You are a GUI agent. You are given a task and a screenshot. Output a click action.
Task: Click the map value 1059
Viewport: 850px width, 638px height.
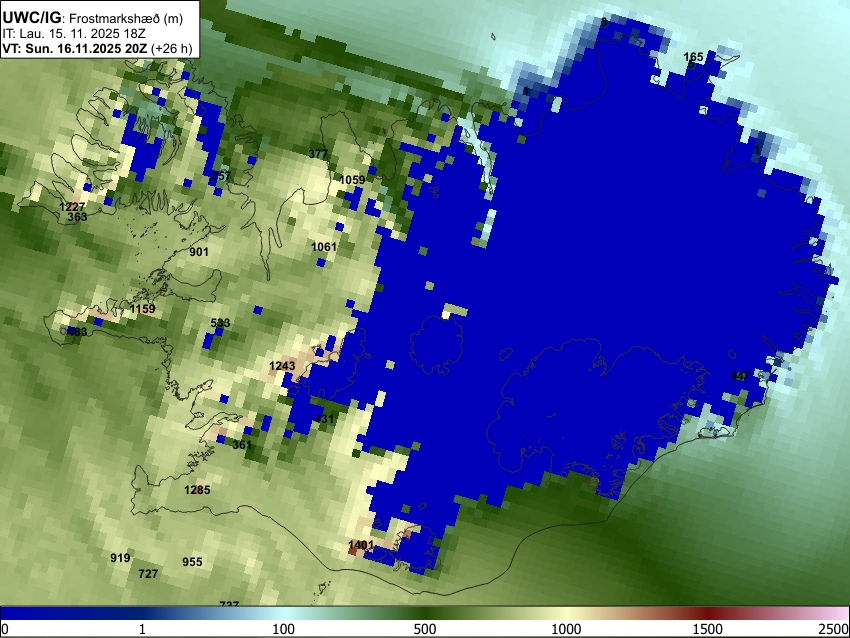point(352,179)
